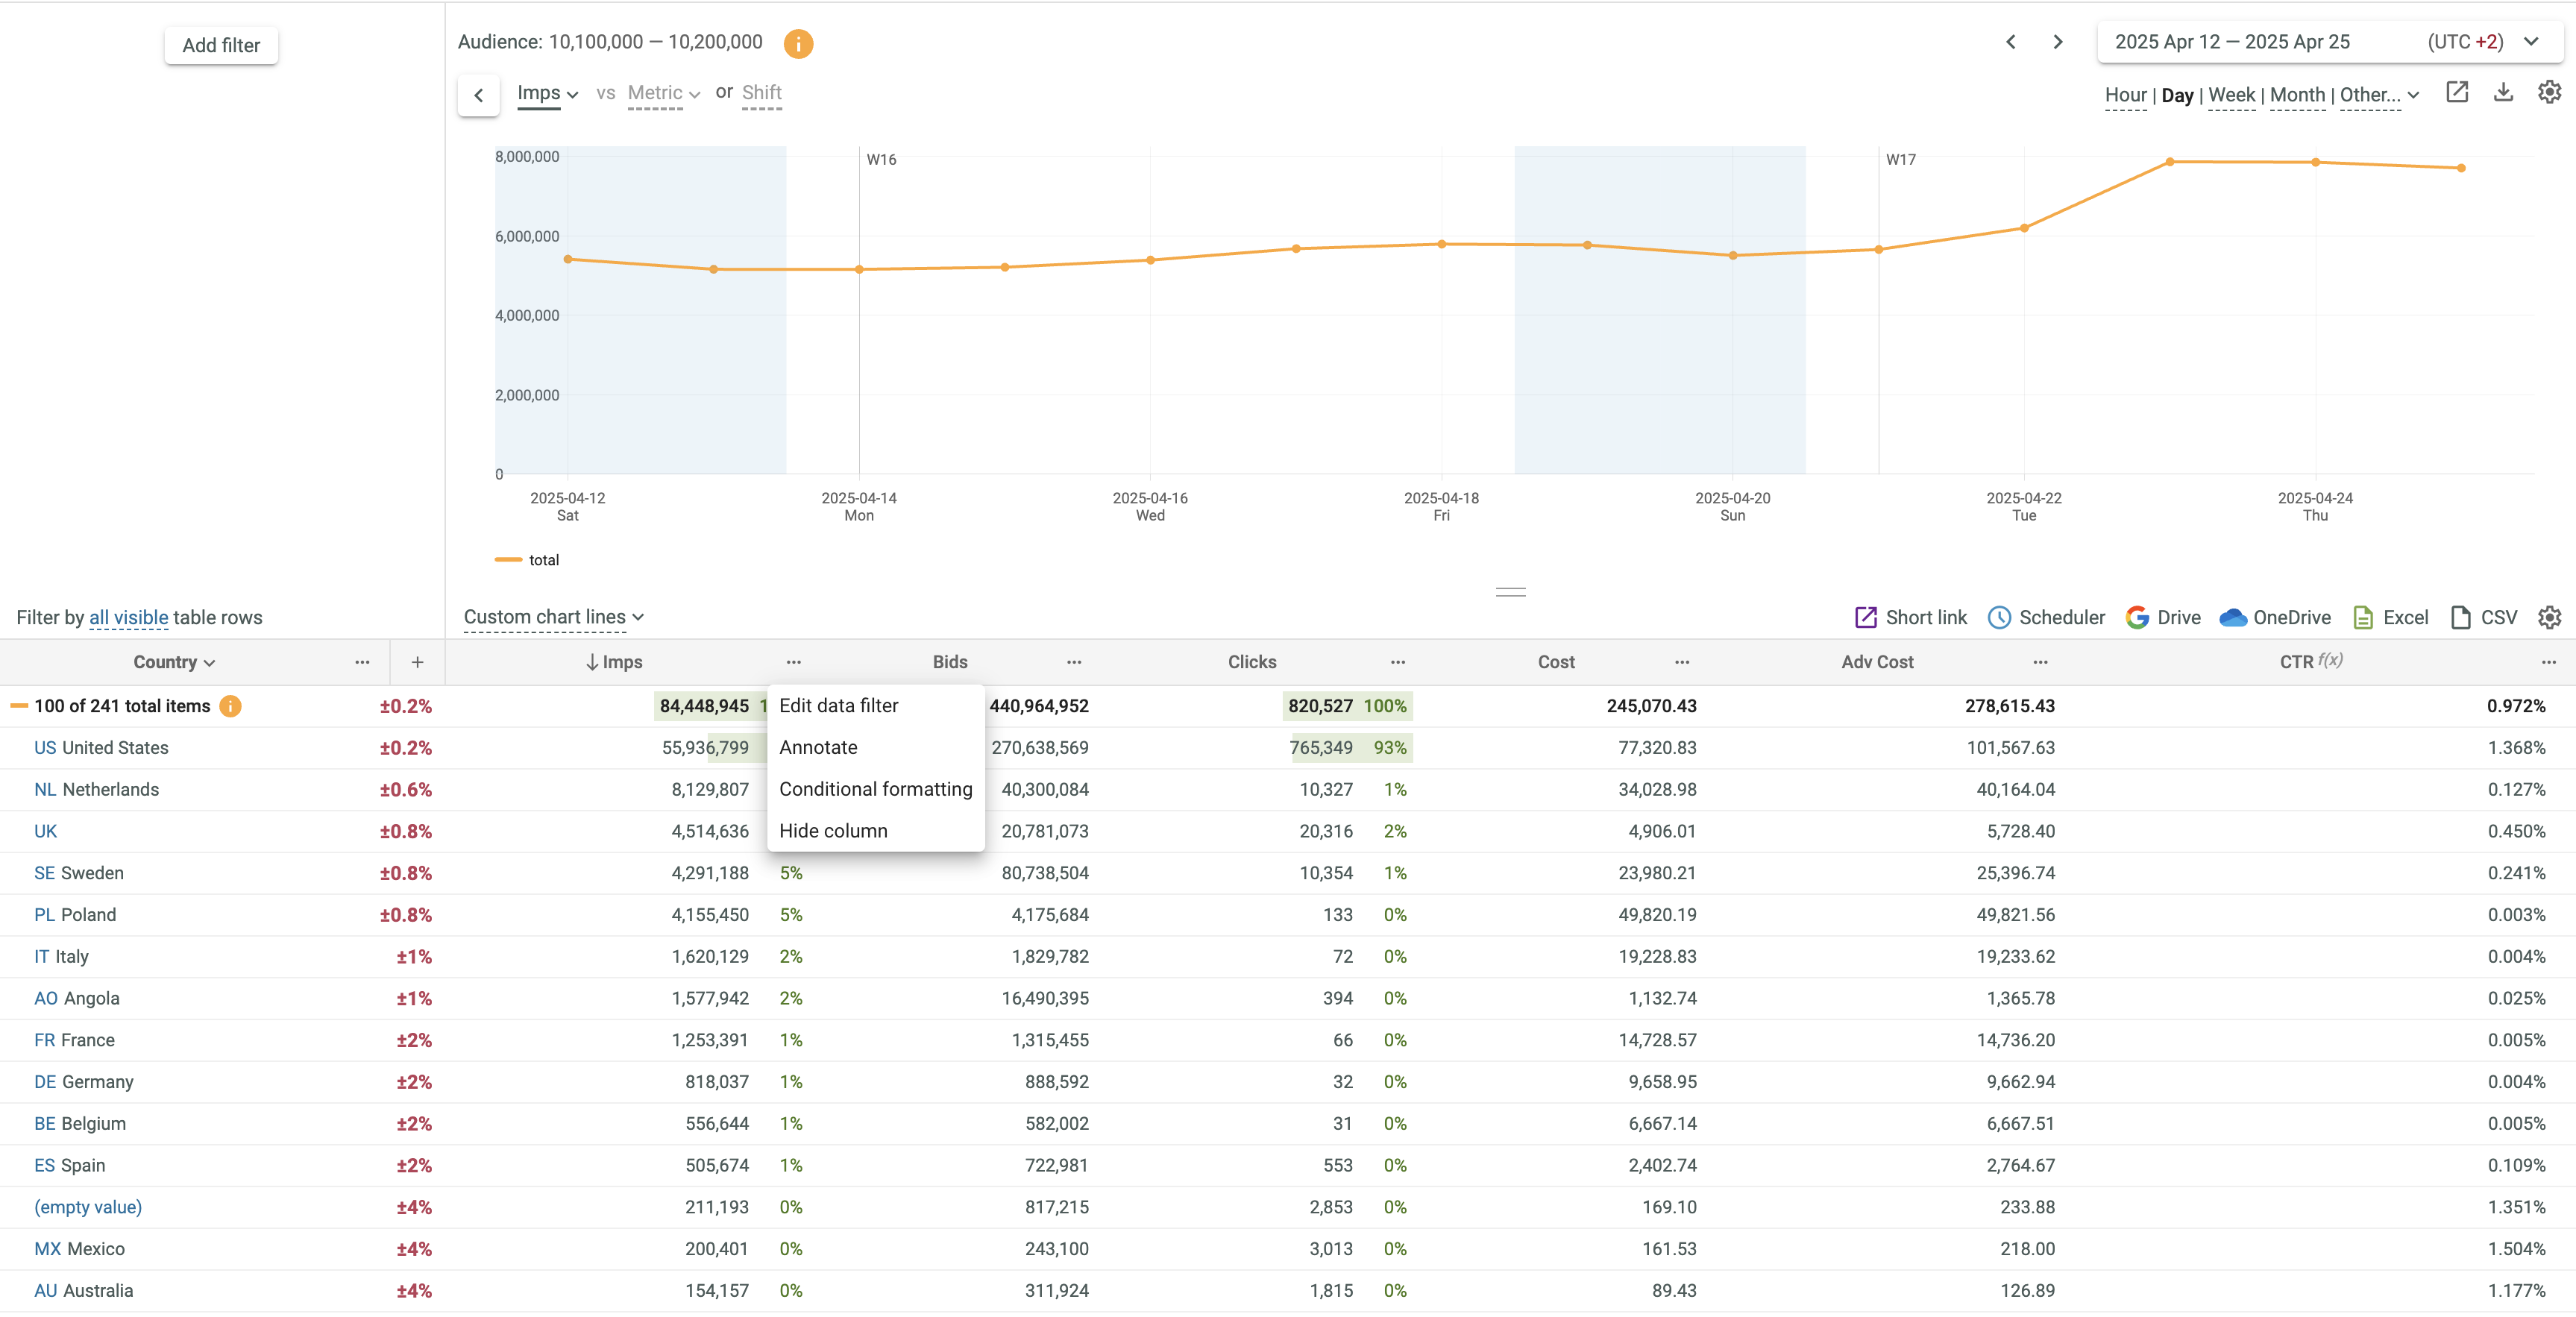The image size is (2576, 1317).
Task: Open the date range dropdown
Action: click(2329, 42)
